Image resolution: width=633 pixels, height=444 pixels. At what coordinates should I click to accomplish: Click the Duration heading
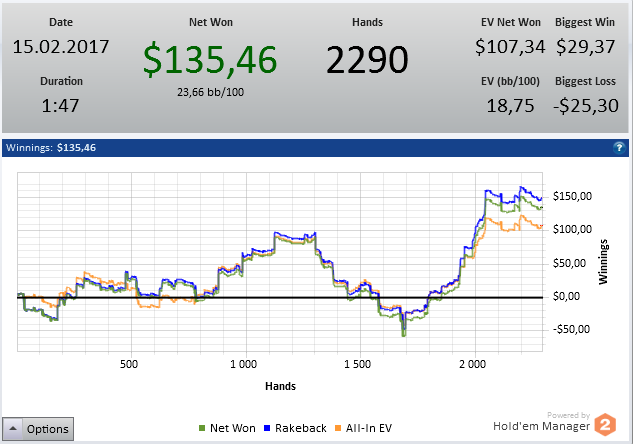61,81
